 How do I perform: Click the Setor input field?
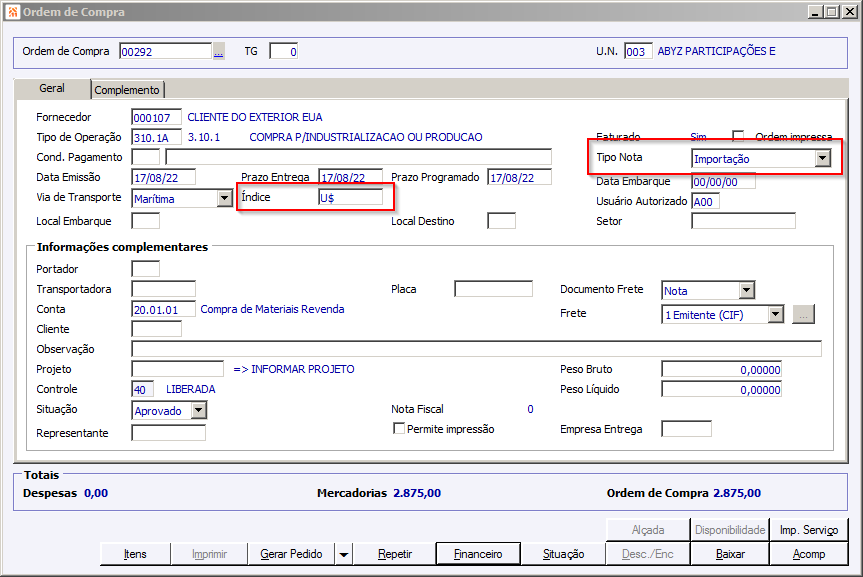click(x=744, y=221)
